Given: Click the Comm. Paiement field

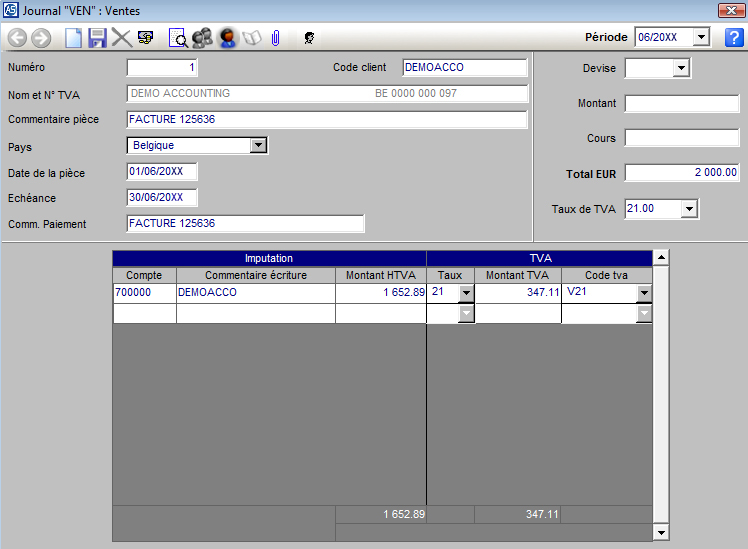Looking at the screenshot, I should pos(245,223).
